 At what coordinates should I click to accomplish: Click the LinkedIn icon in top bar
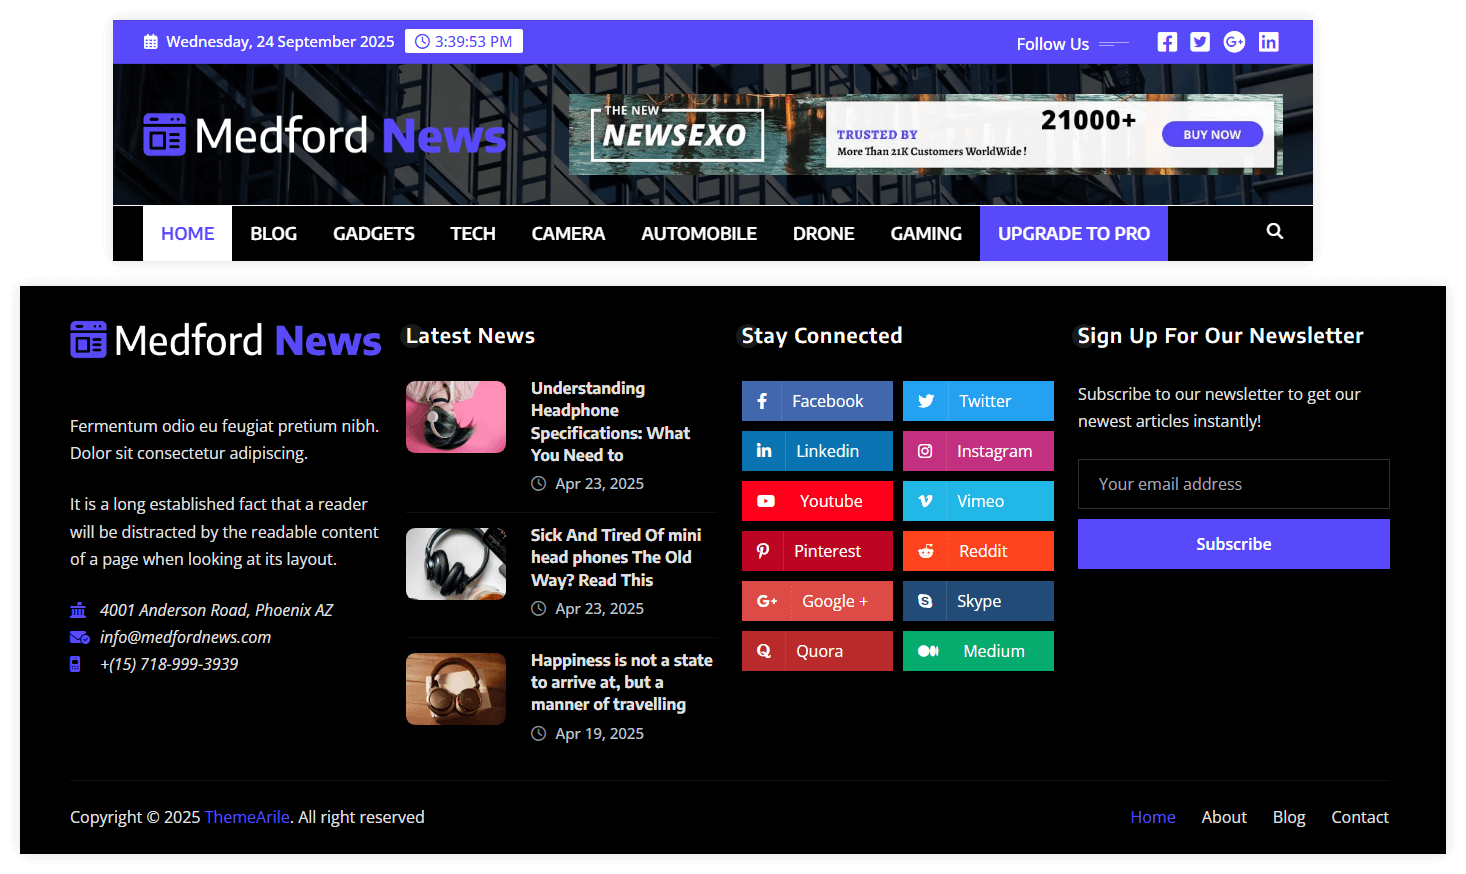[1268, 42]
